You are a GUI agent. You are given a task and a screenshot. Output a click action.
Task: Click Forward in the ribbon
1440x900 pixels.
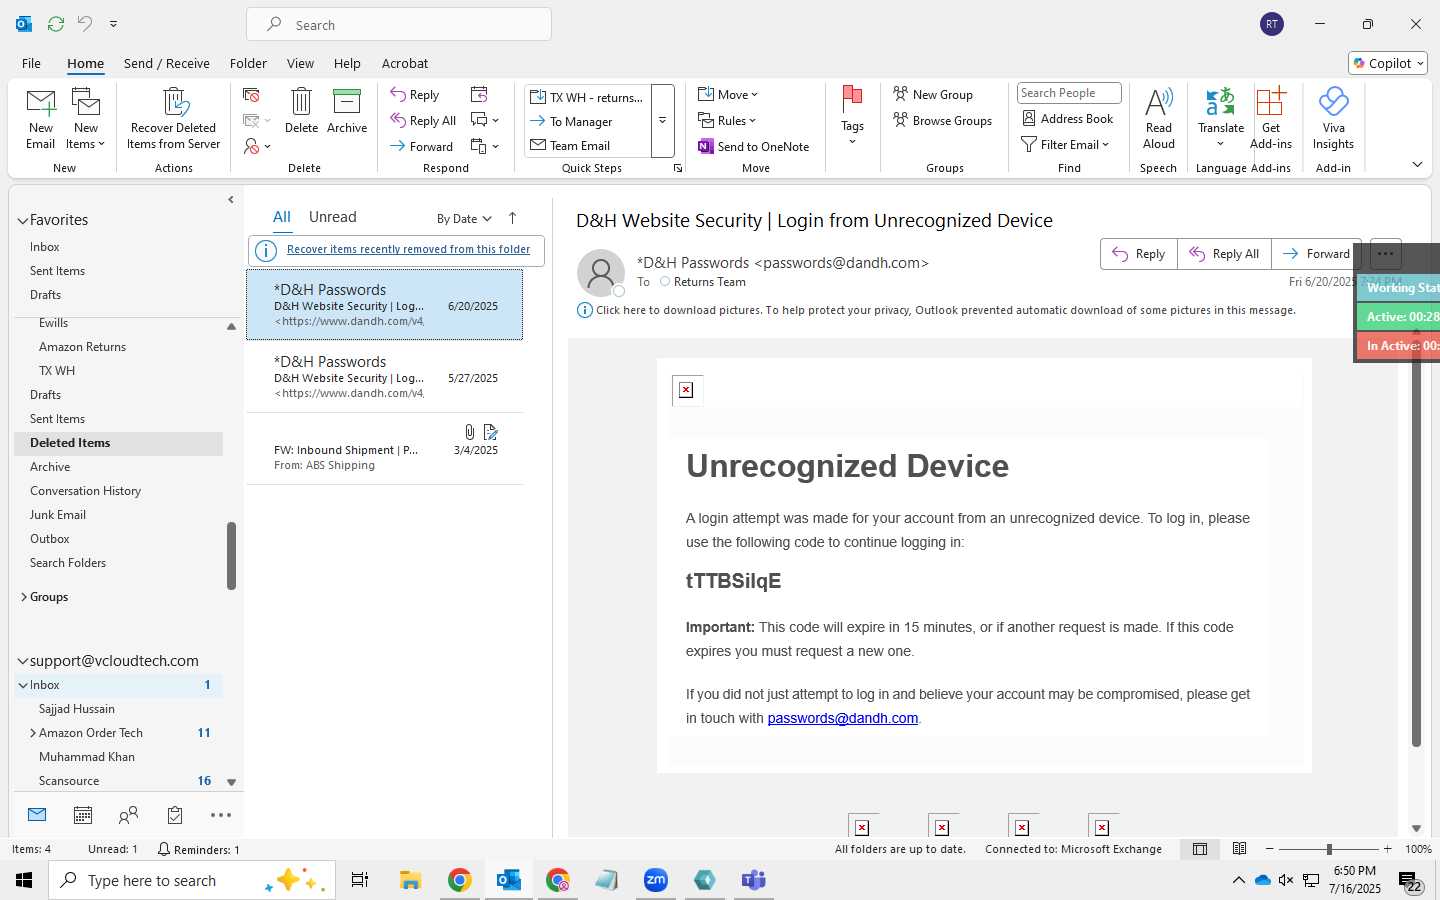pyautogui.click(x=421, y=146)
